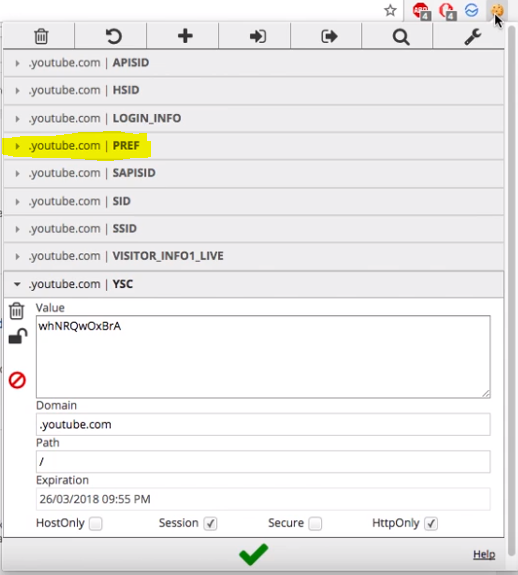Add a new cookie with plus icon
Viewport: 518px width, 575px height.
click(185, 36)
